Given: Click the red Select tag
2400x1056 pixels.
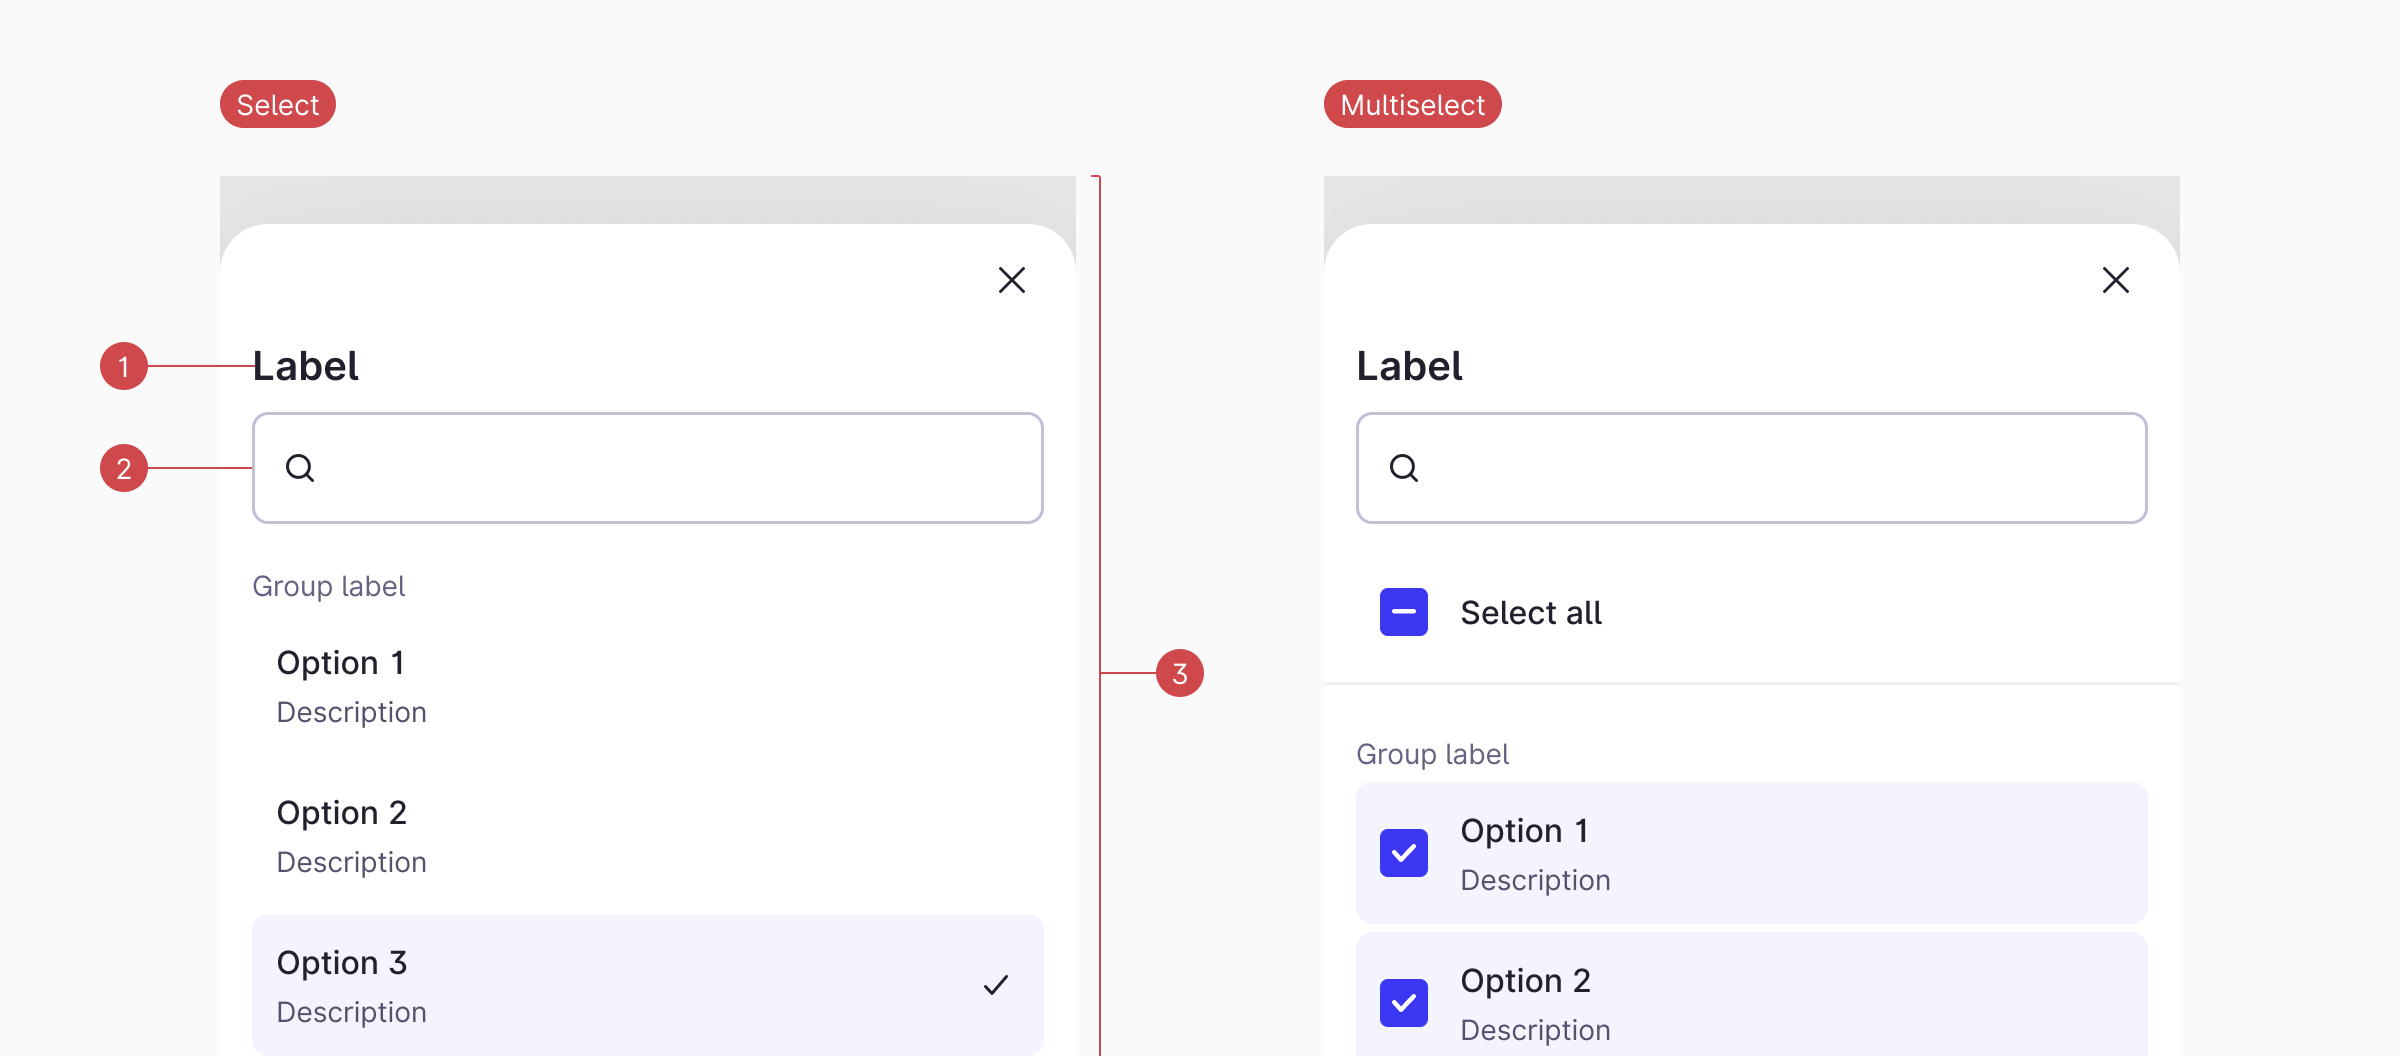Looking at the screenshot, I should pyautogui.click(x=278, y=104).
